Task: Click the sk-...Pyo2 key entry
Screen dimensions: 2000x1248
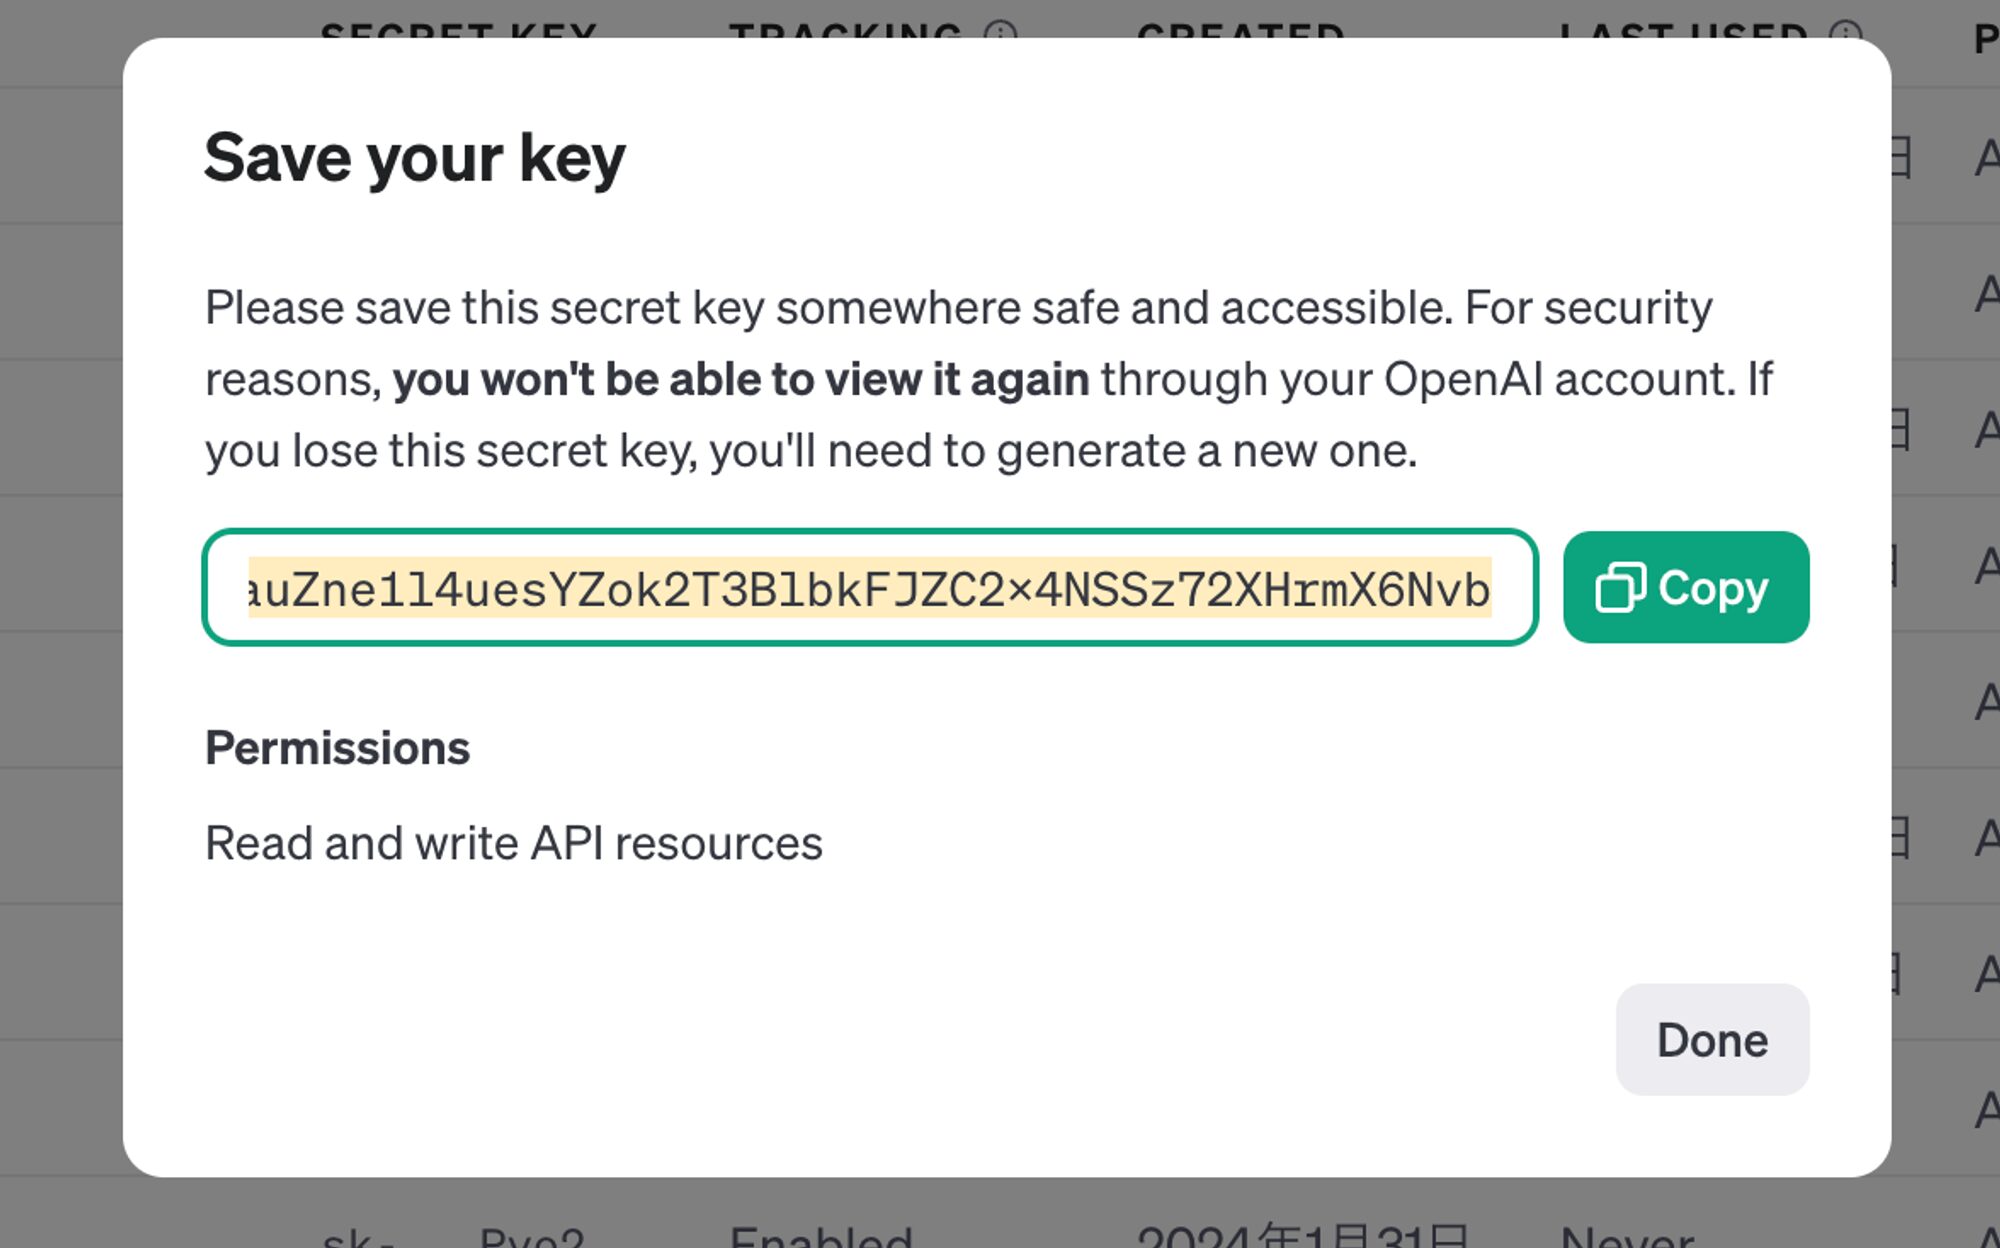Action: click(x=452, y=1238)
